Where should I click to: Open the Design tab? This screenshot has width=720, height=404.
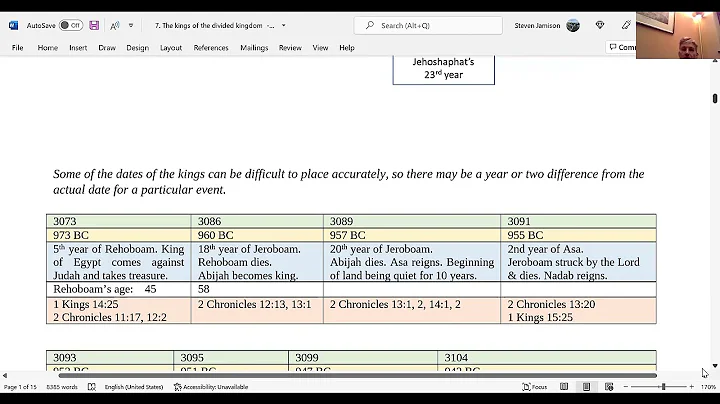pyautogui.click(x=138, y=48)
